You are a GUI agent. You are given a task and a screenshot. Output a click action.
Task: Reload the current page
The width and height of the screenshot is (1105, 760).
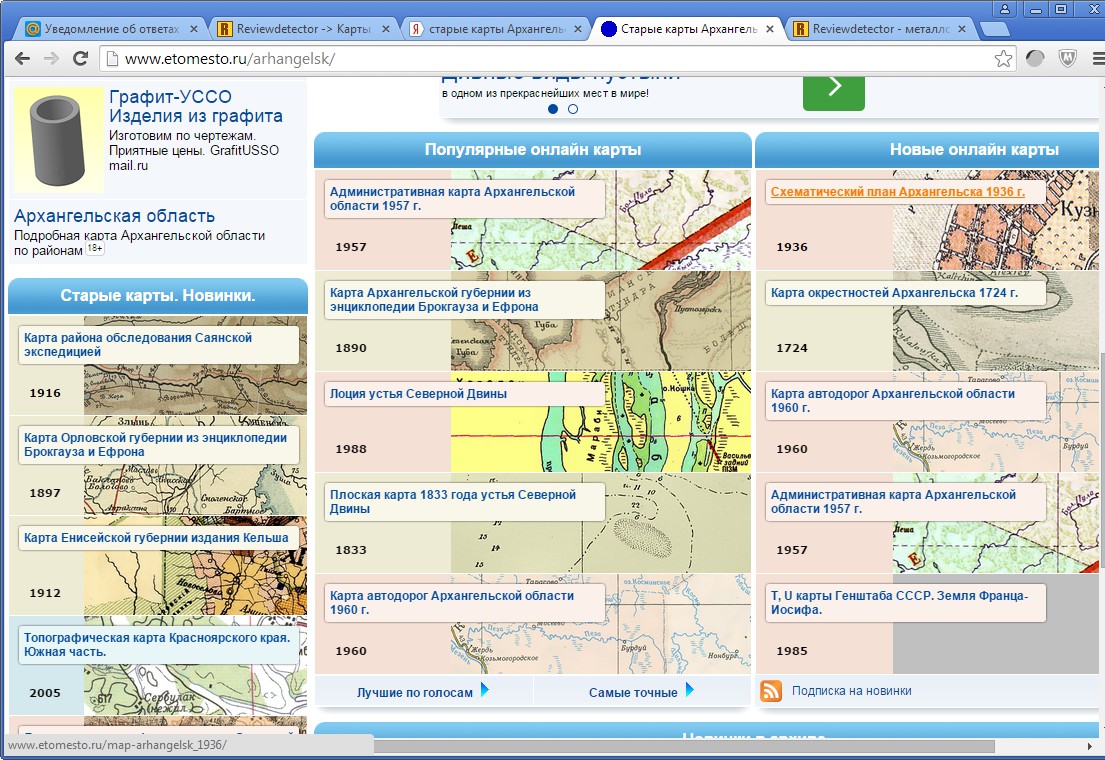(79, 59)
